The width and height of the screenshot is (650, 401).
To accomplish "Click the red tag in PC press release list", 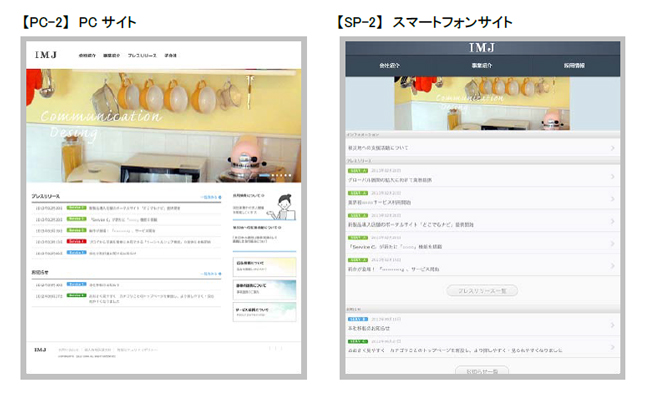I will click(x=77, y=241).
